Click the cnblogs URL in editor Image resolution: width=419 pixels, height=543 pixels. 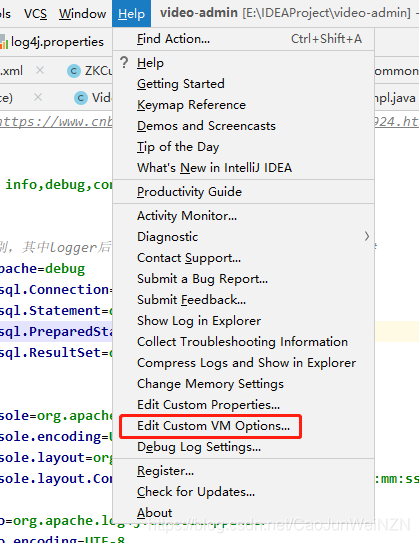click(x=56, y=122)
